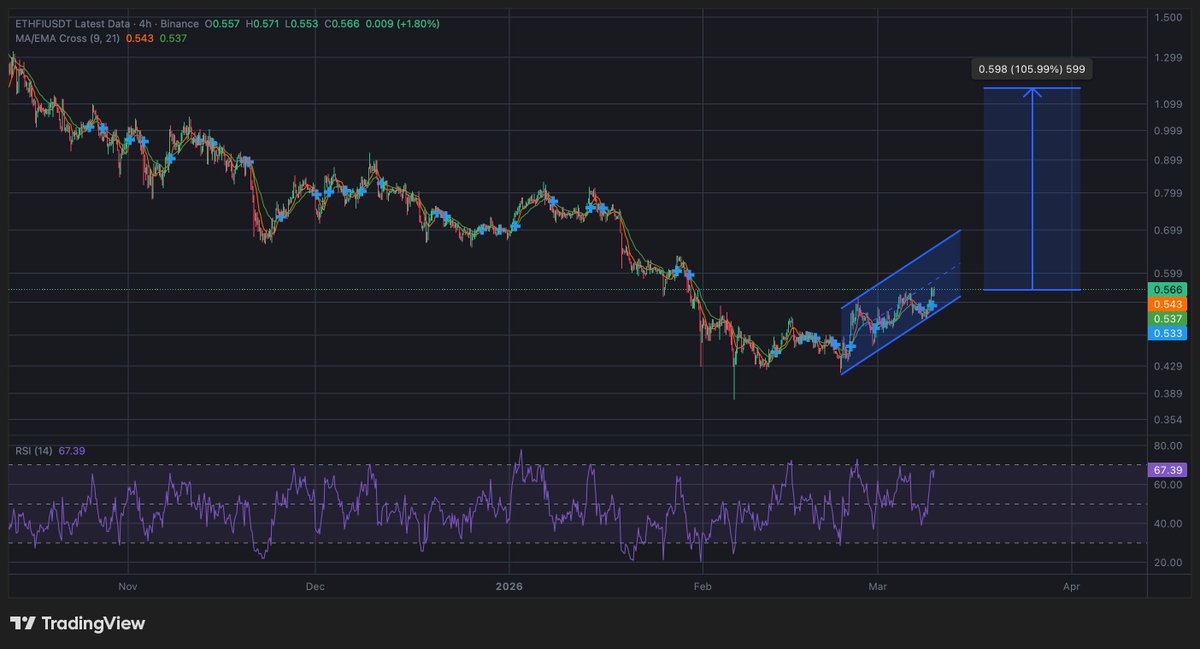
Task: Click the 60.00 RSI scale label
Action: (1169, 485)
